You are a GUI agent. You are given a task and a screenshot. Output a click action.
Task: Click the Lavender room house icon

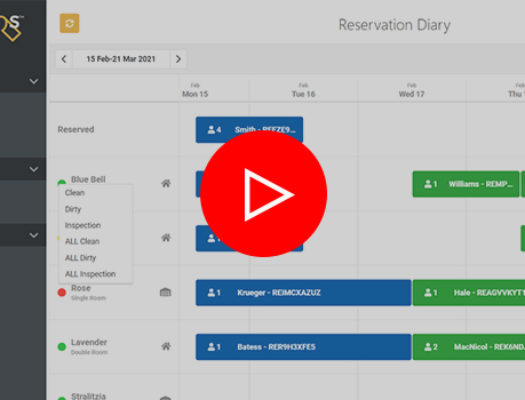166,346
